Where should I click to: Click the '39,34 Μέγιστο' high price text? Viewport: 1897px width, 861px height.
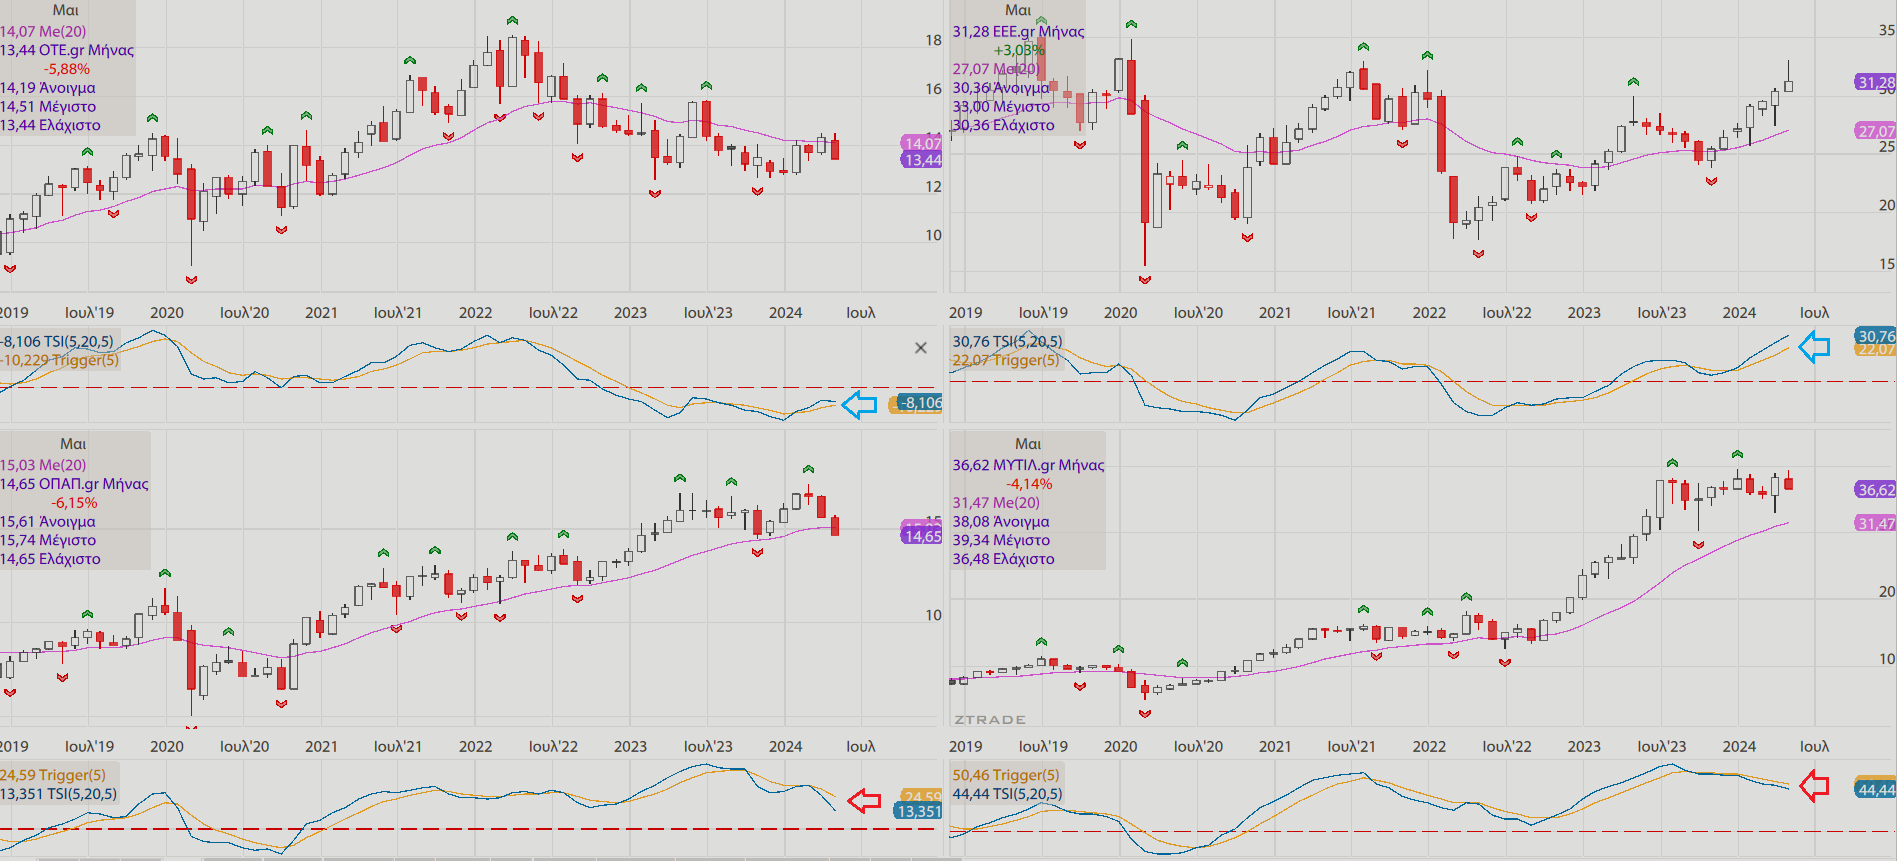tap(1001, 541)
